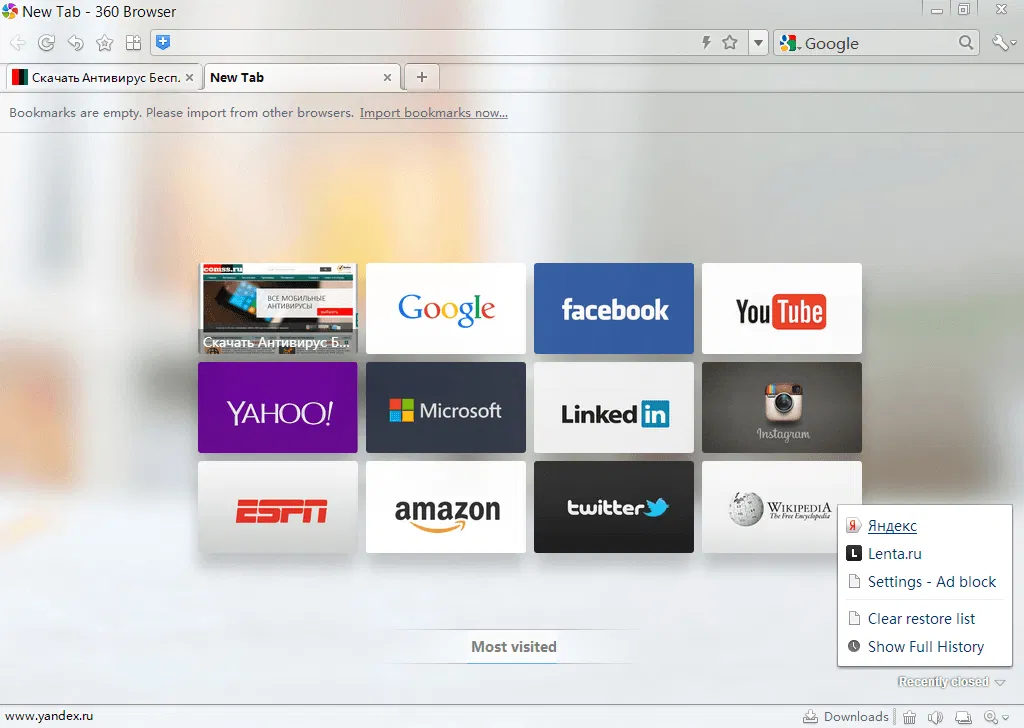Click the magnifier search icon

click(x=966, y=43)
